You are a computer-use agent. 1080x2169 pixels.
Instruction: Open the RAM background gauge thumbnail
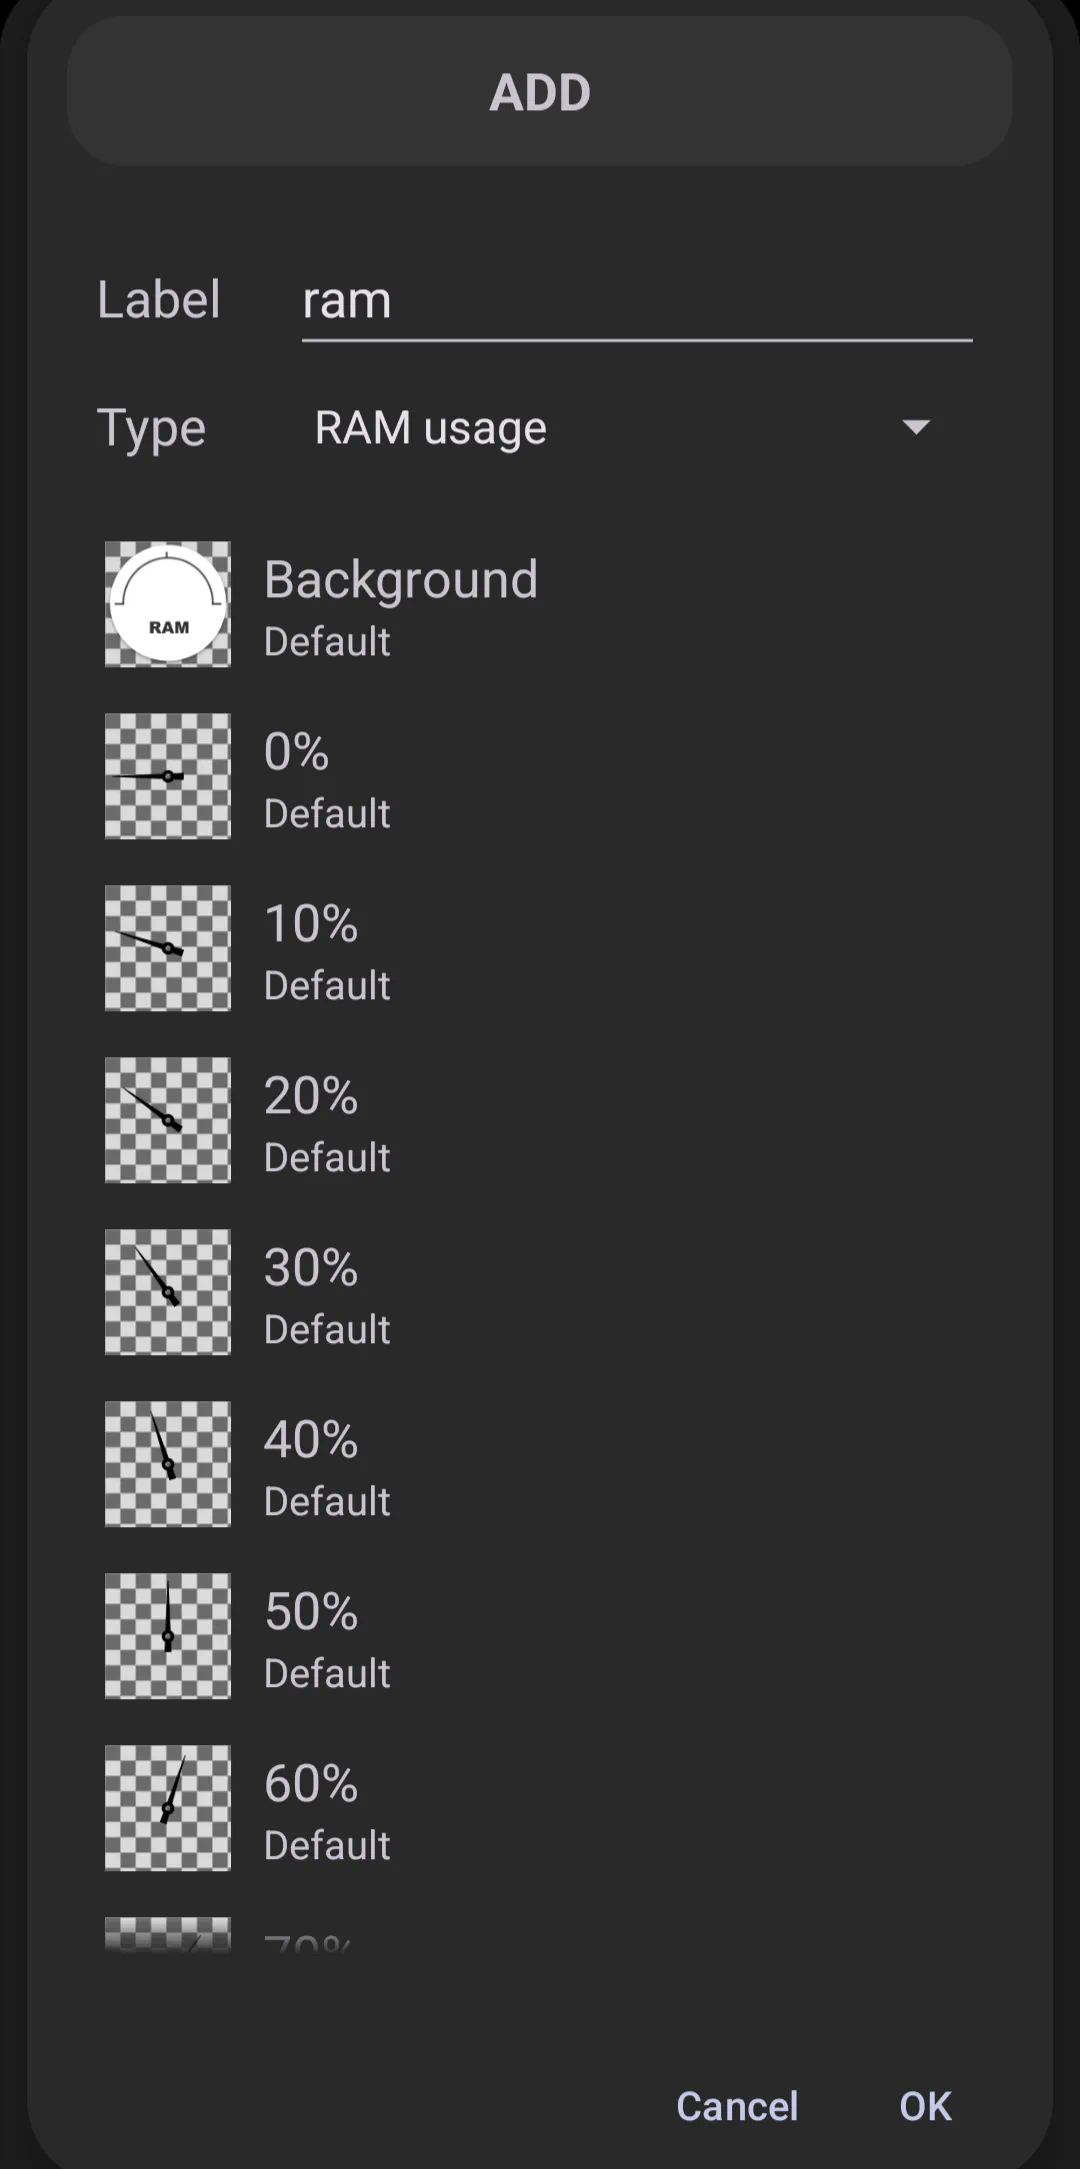click(168, 604)
